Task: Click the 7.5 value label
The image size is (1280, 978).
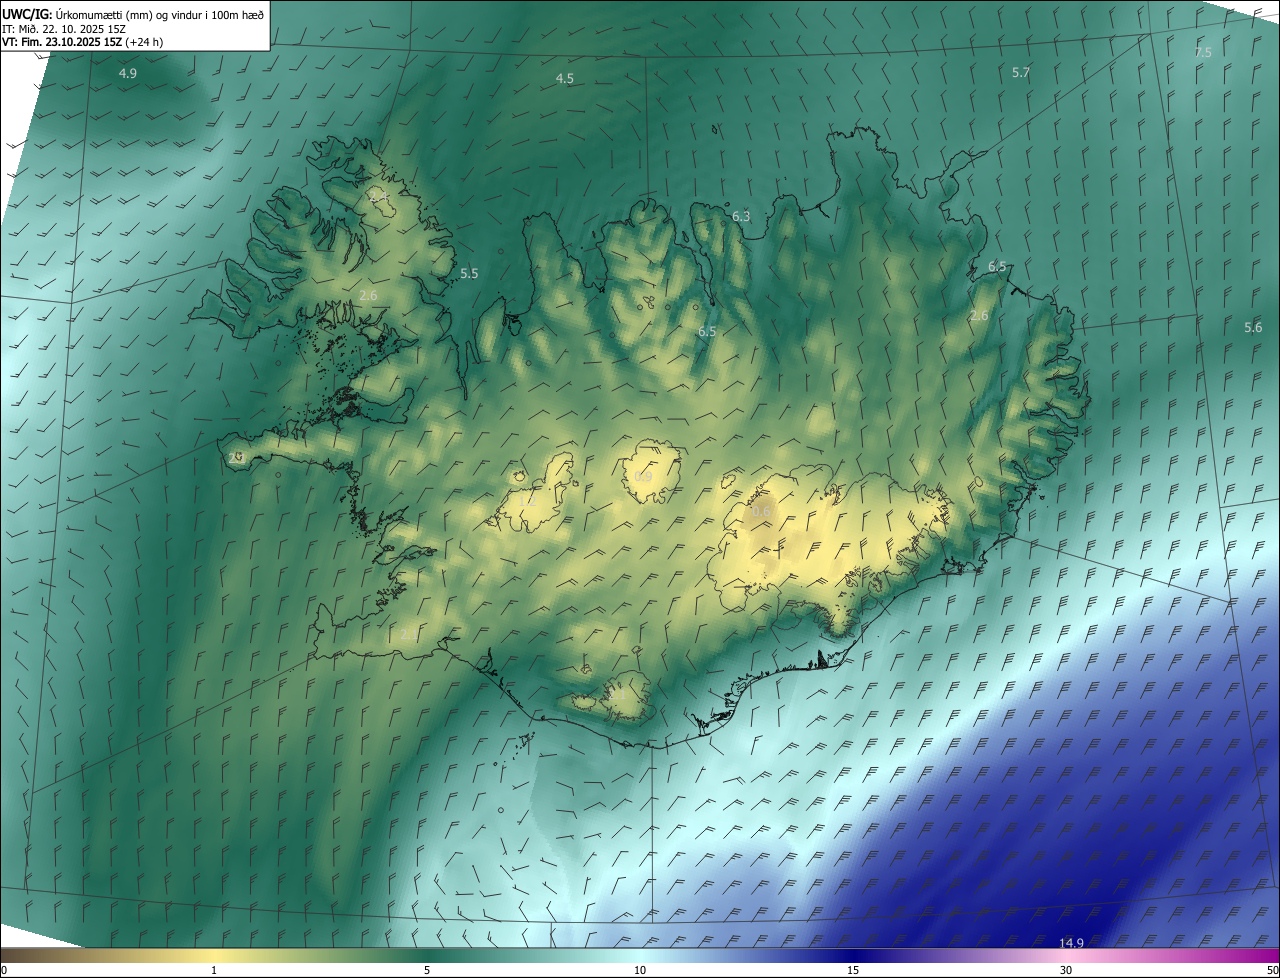Action: click(x=1203, y=52)
